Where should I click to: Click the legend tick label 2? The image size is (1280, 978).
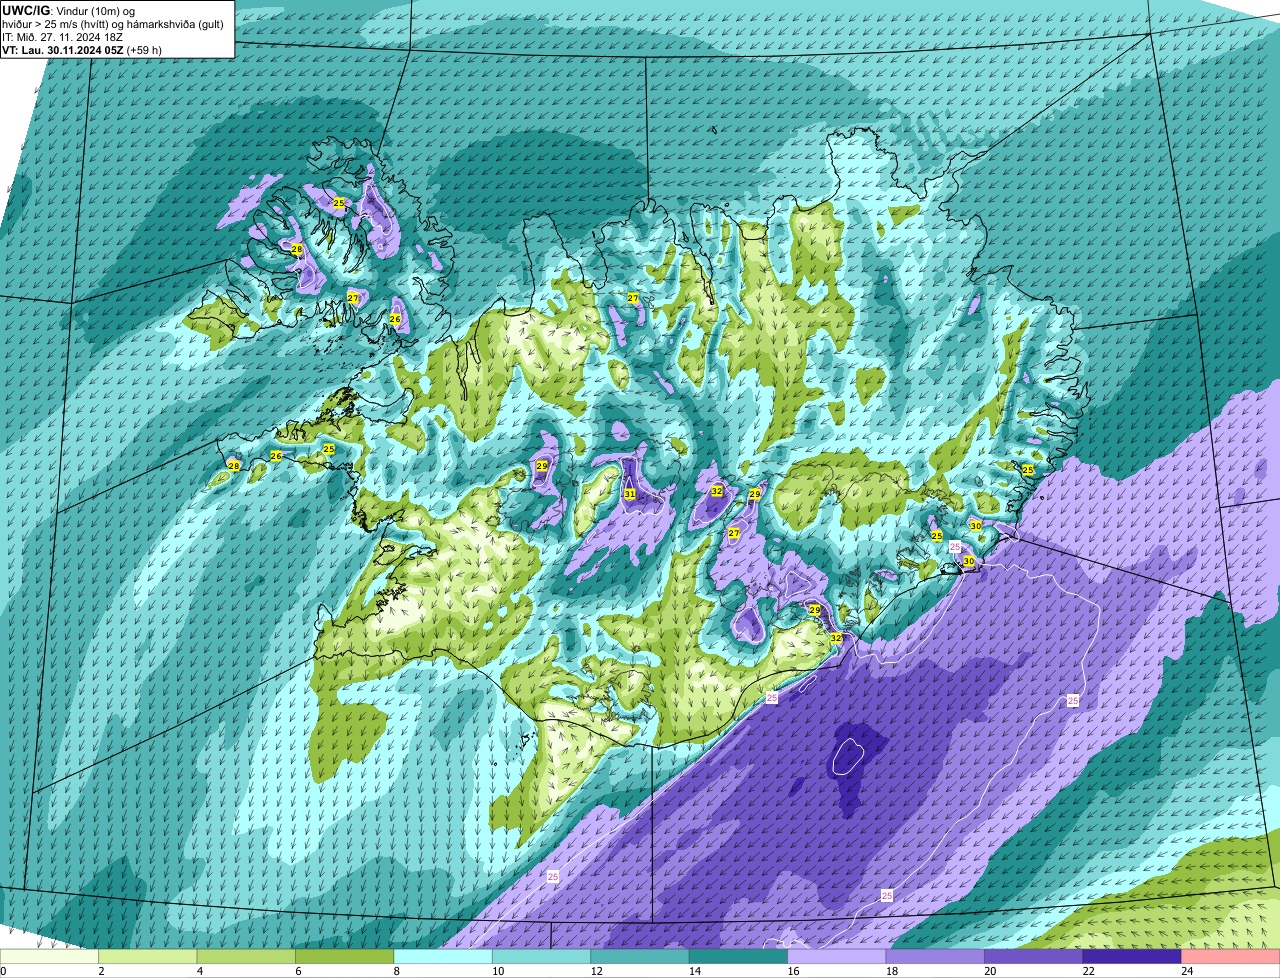tap(100, 971)
